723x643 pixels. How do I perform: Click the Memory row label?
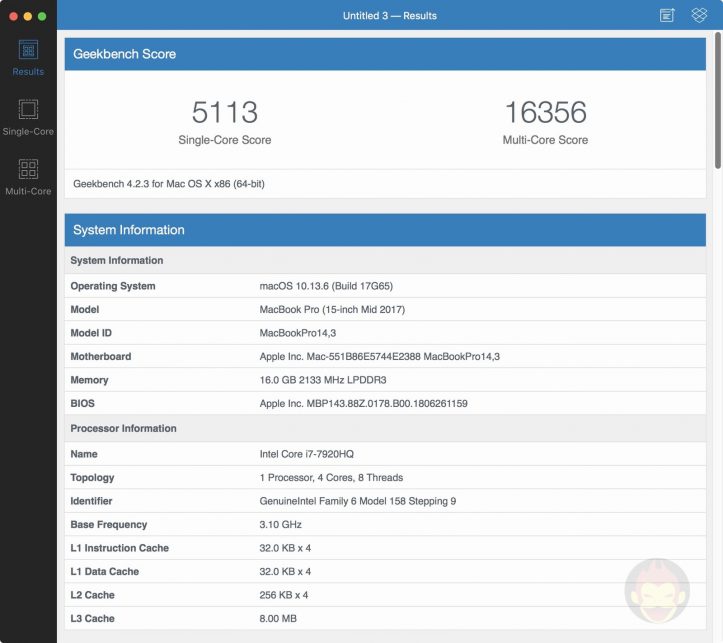tap(89, 380)
